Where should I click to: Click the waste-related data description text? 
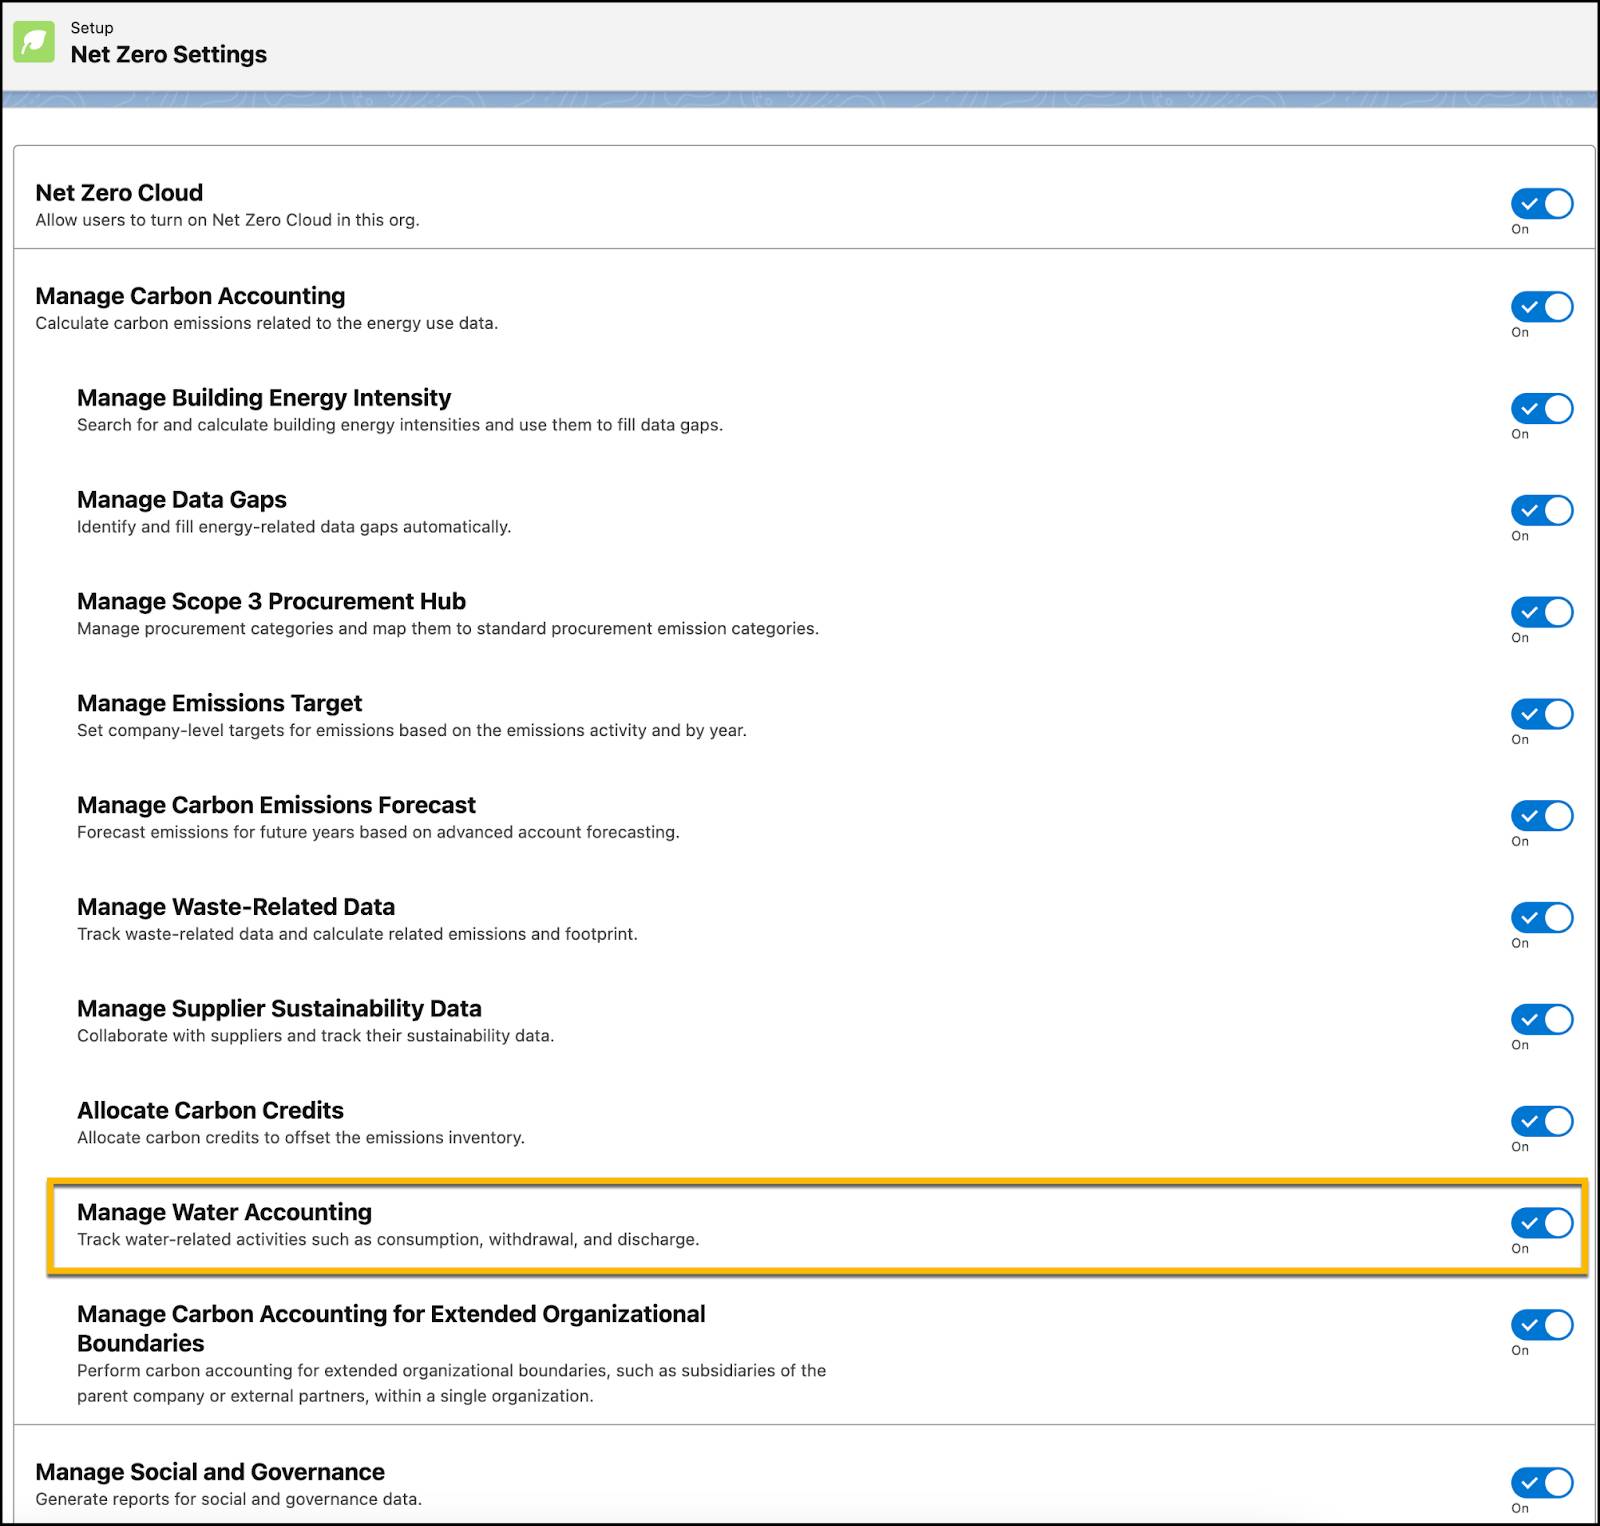point(356,934)
